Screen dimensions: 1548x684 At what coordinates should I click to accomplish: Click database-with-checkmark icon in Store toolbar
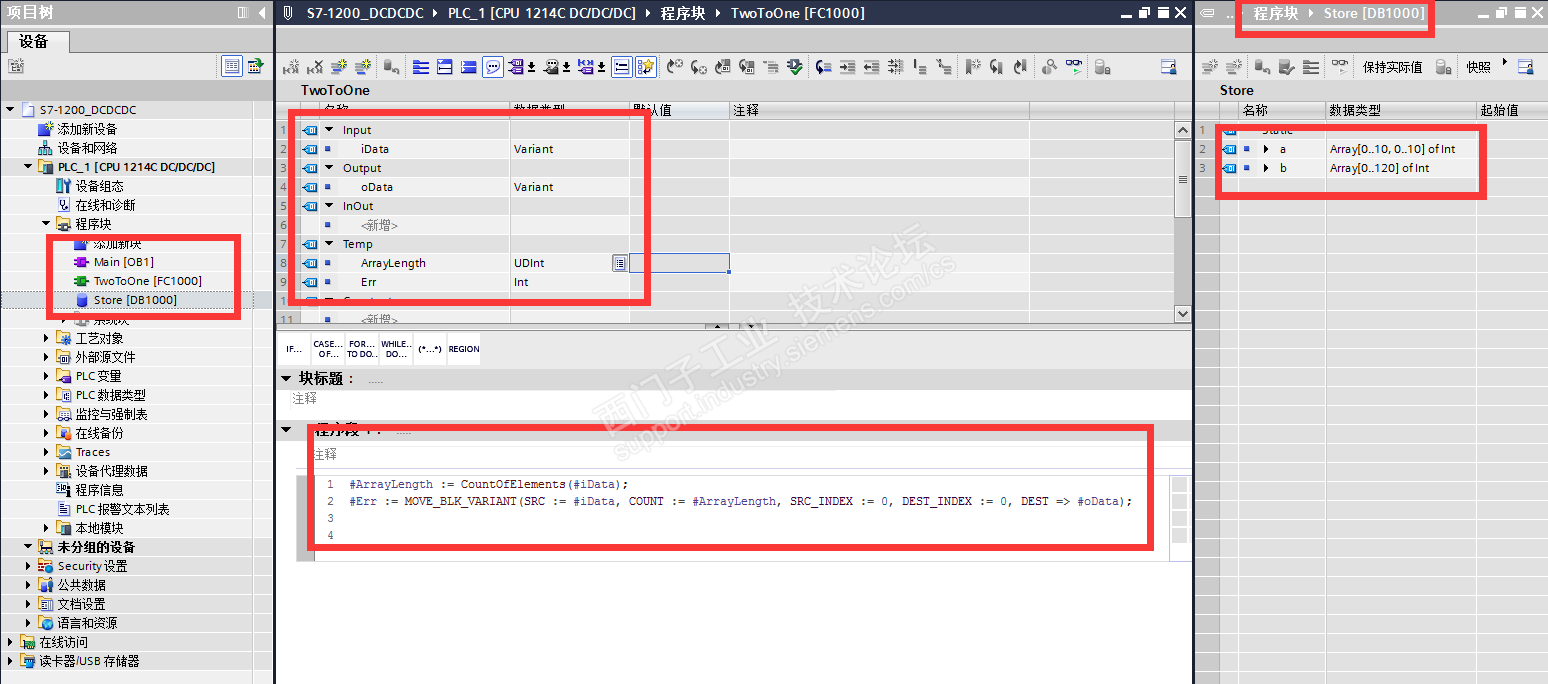[x=1287, y=67]
